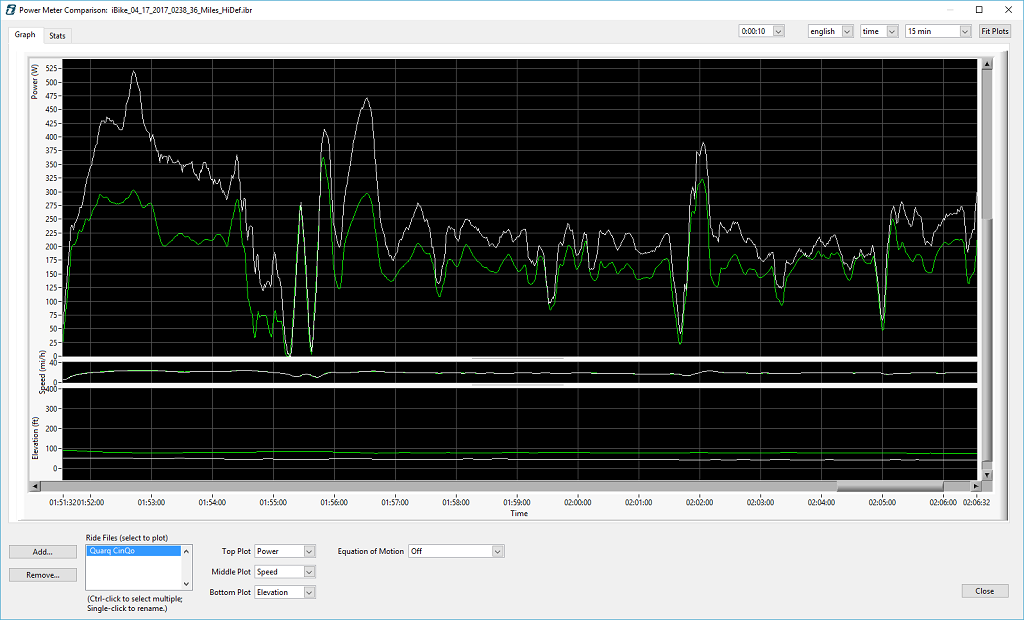1024x620 pixels.
Task: Switch to the Stats tab
Action: tap(57, 35)
